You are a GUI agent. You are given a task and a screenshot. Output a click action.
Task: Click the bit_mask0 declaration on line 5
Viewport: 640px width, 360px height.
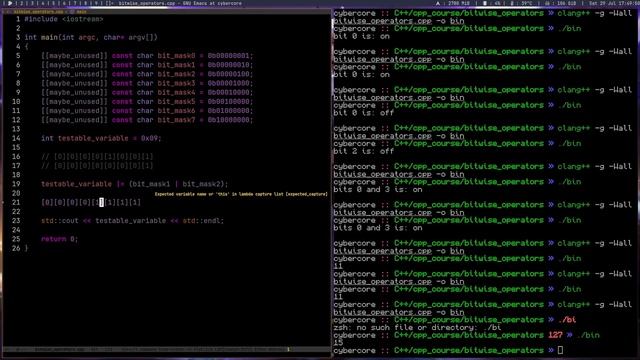click(x=147, y=56)
